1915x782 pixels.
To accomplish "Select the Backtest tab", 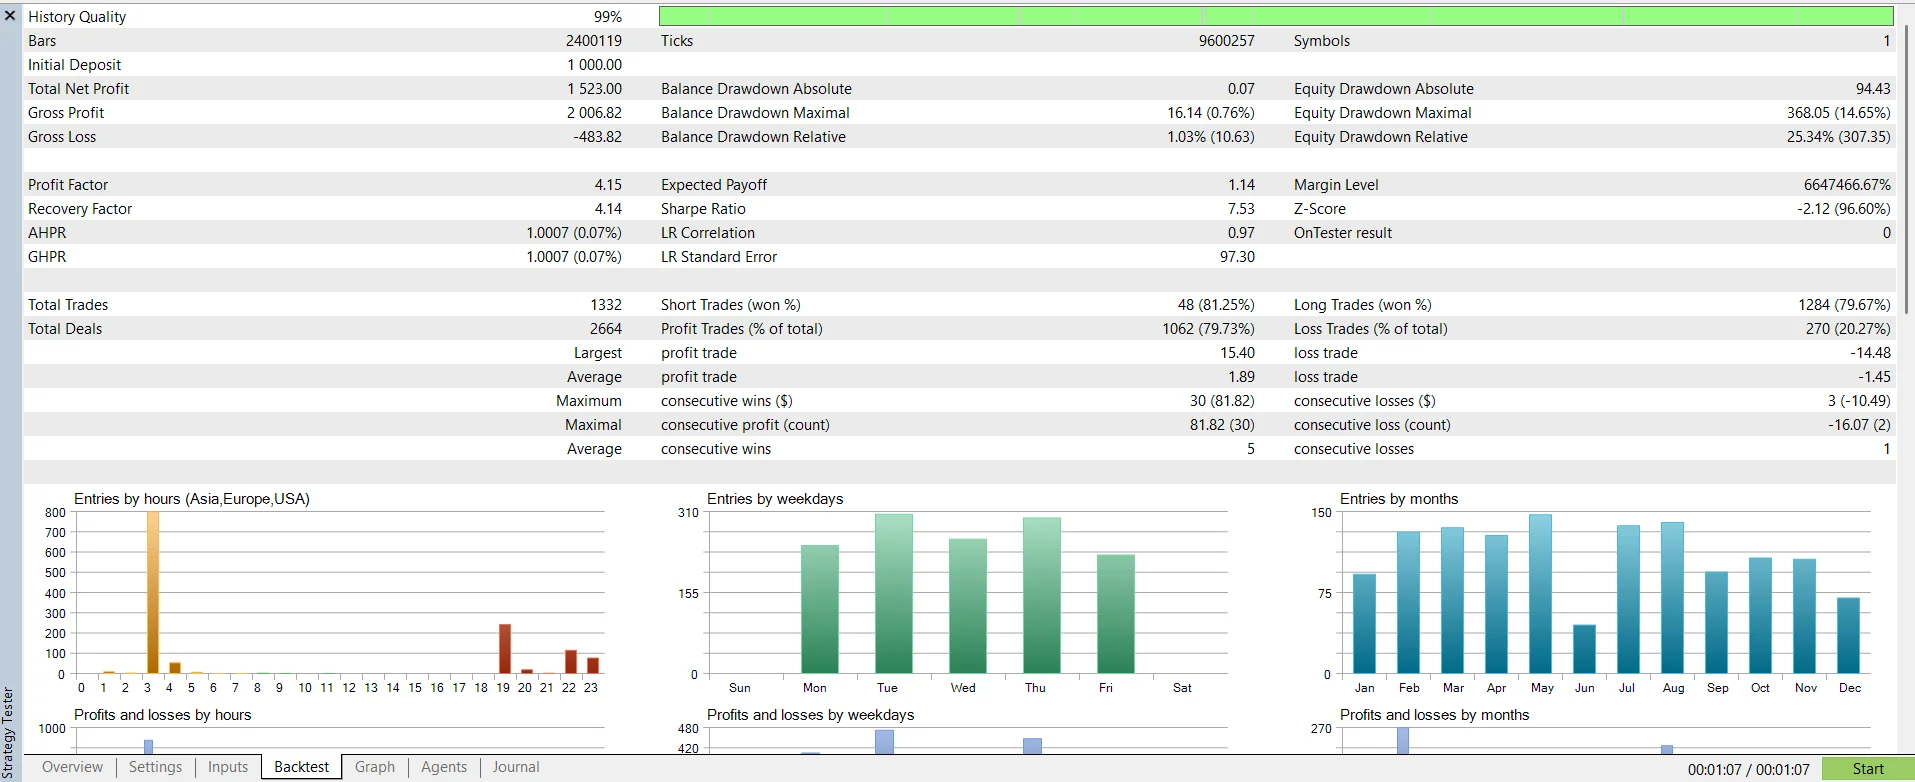I will click(301, 767).
